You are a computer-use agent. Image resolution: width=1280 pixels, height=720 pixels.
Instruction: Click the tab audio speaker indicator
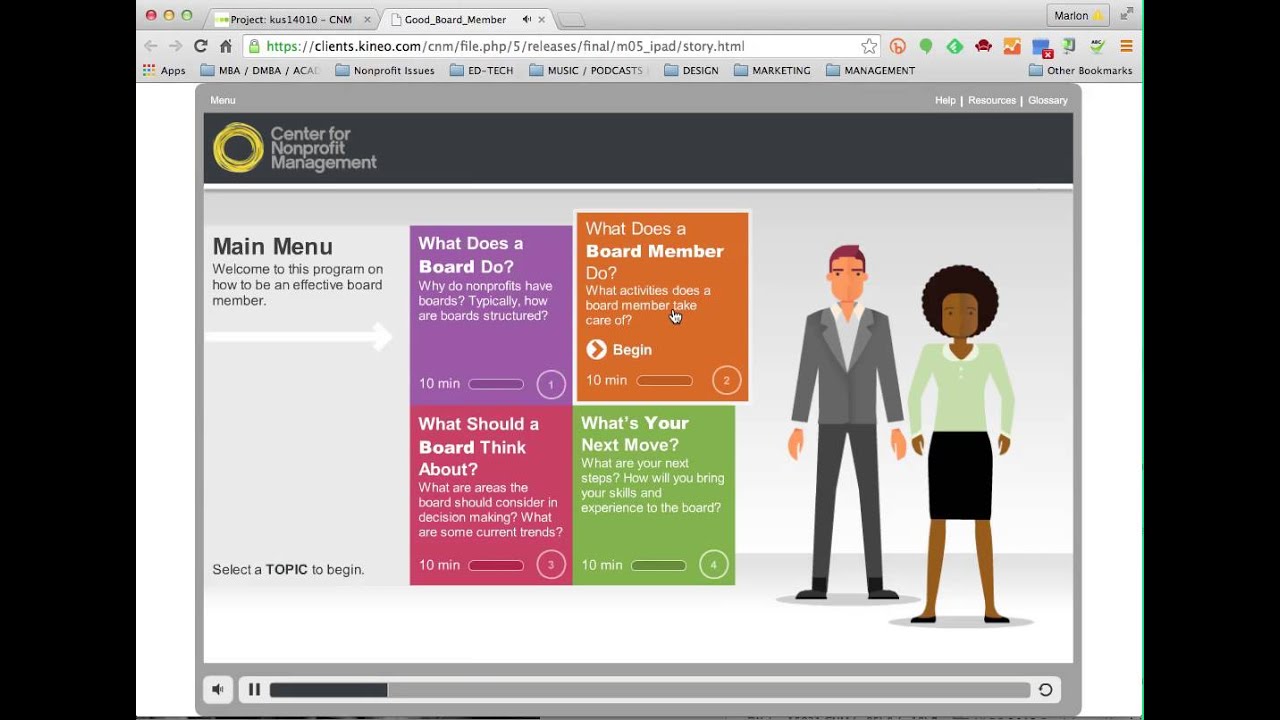[526, 19]
